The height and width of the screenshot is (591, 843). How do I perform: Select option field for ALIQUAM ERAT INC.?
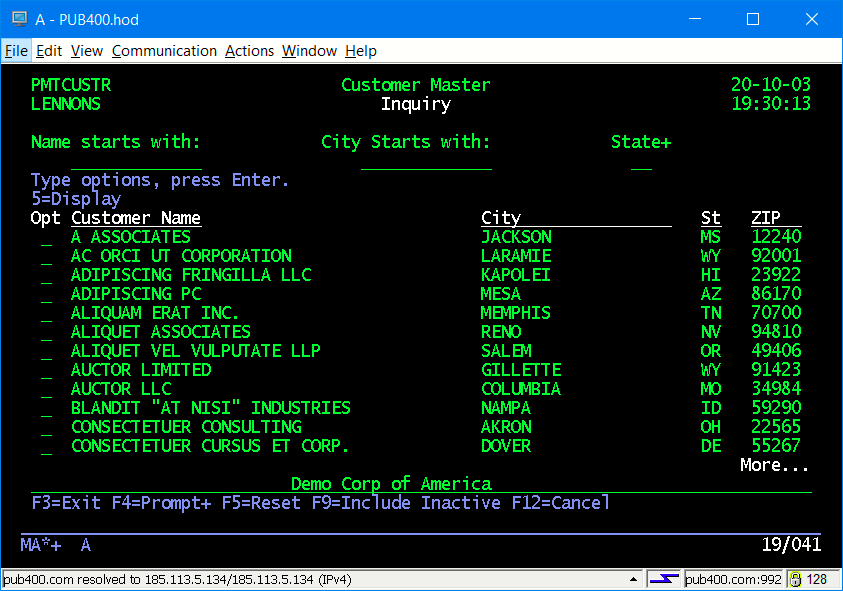click(x=46, y=314)
